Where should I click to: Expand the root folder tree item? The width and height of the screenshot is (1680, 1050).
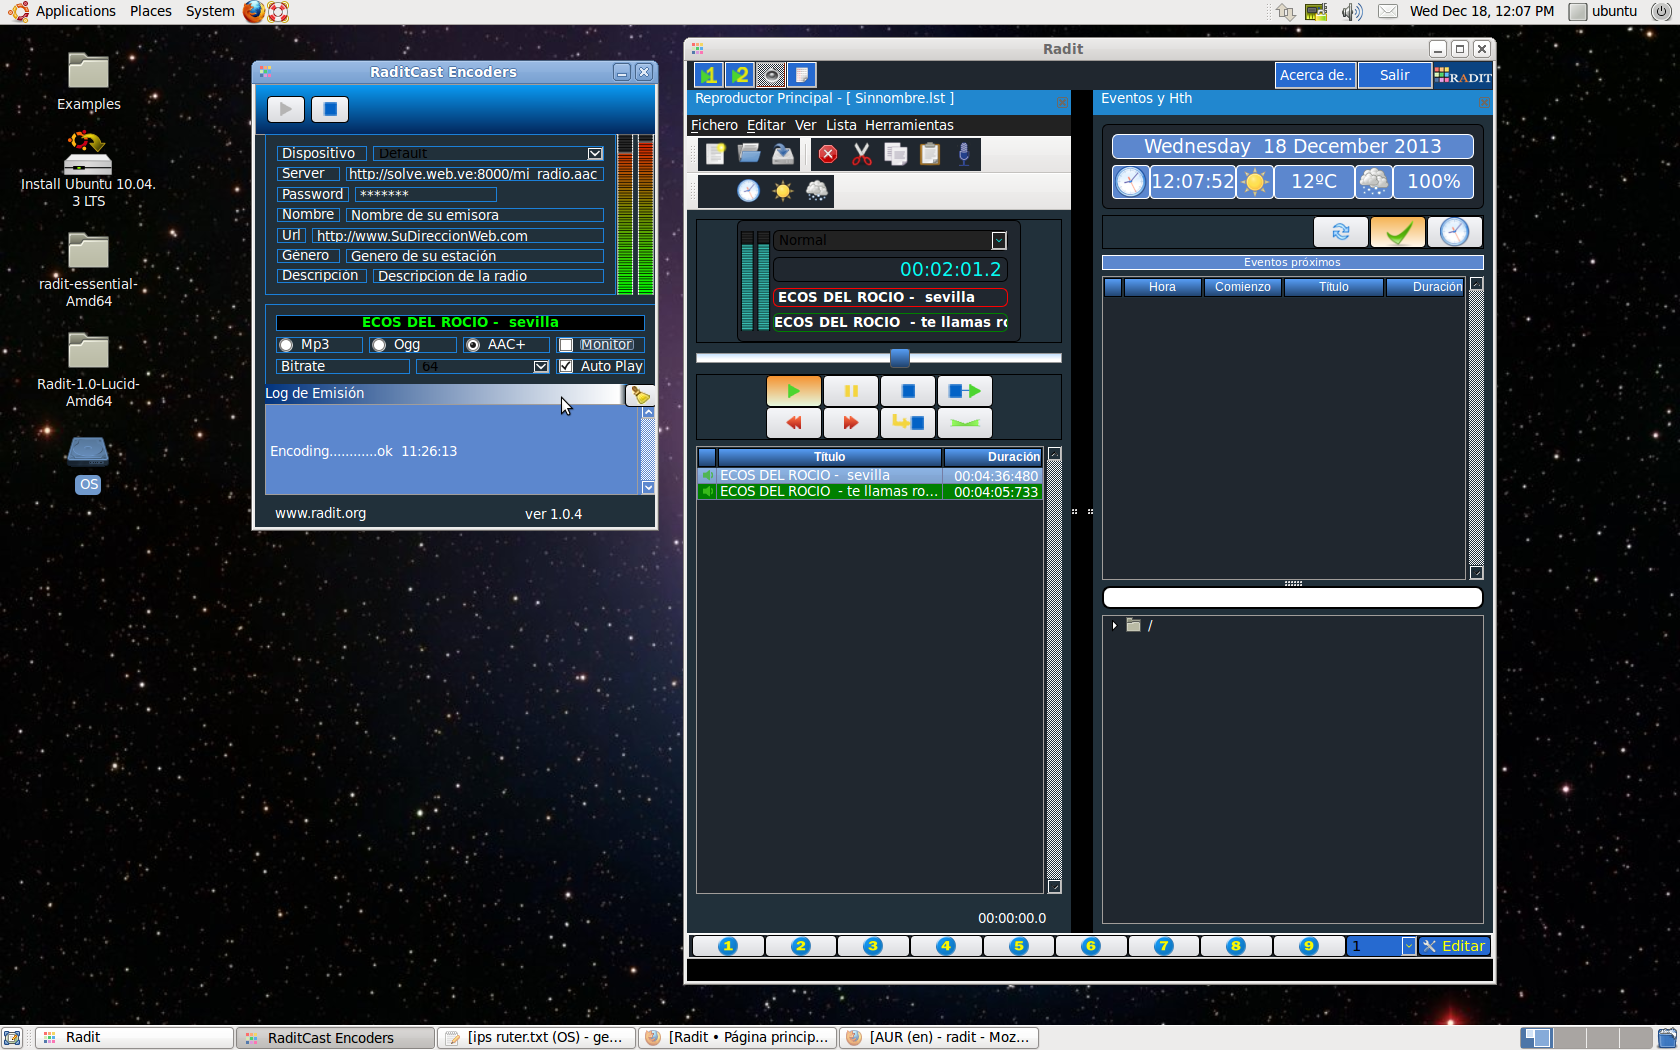tap(1114, 625)
